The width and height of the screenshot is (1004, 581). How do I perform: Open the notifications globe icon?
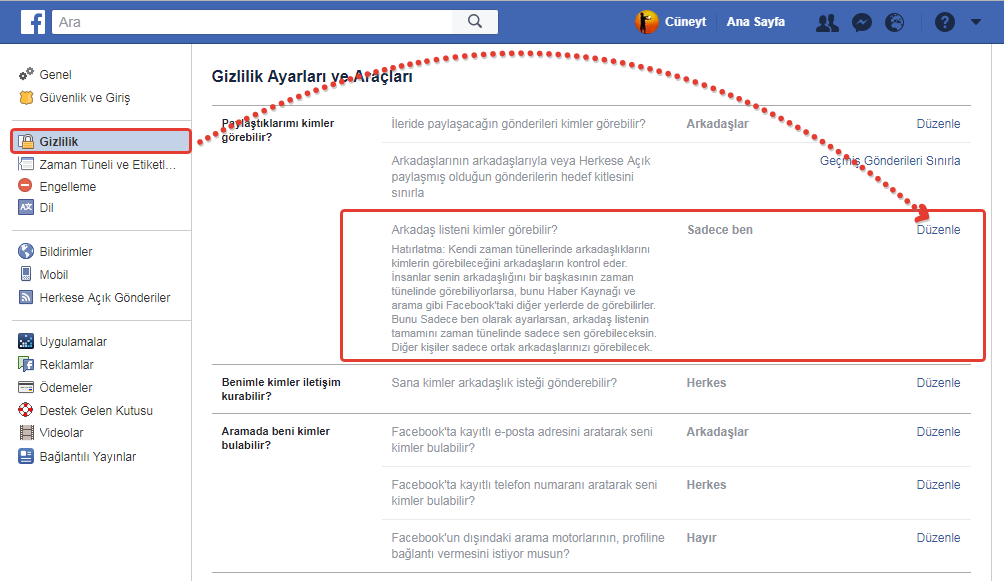(895, 22)
